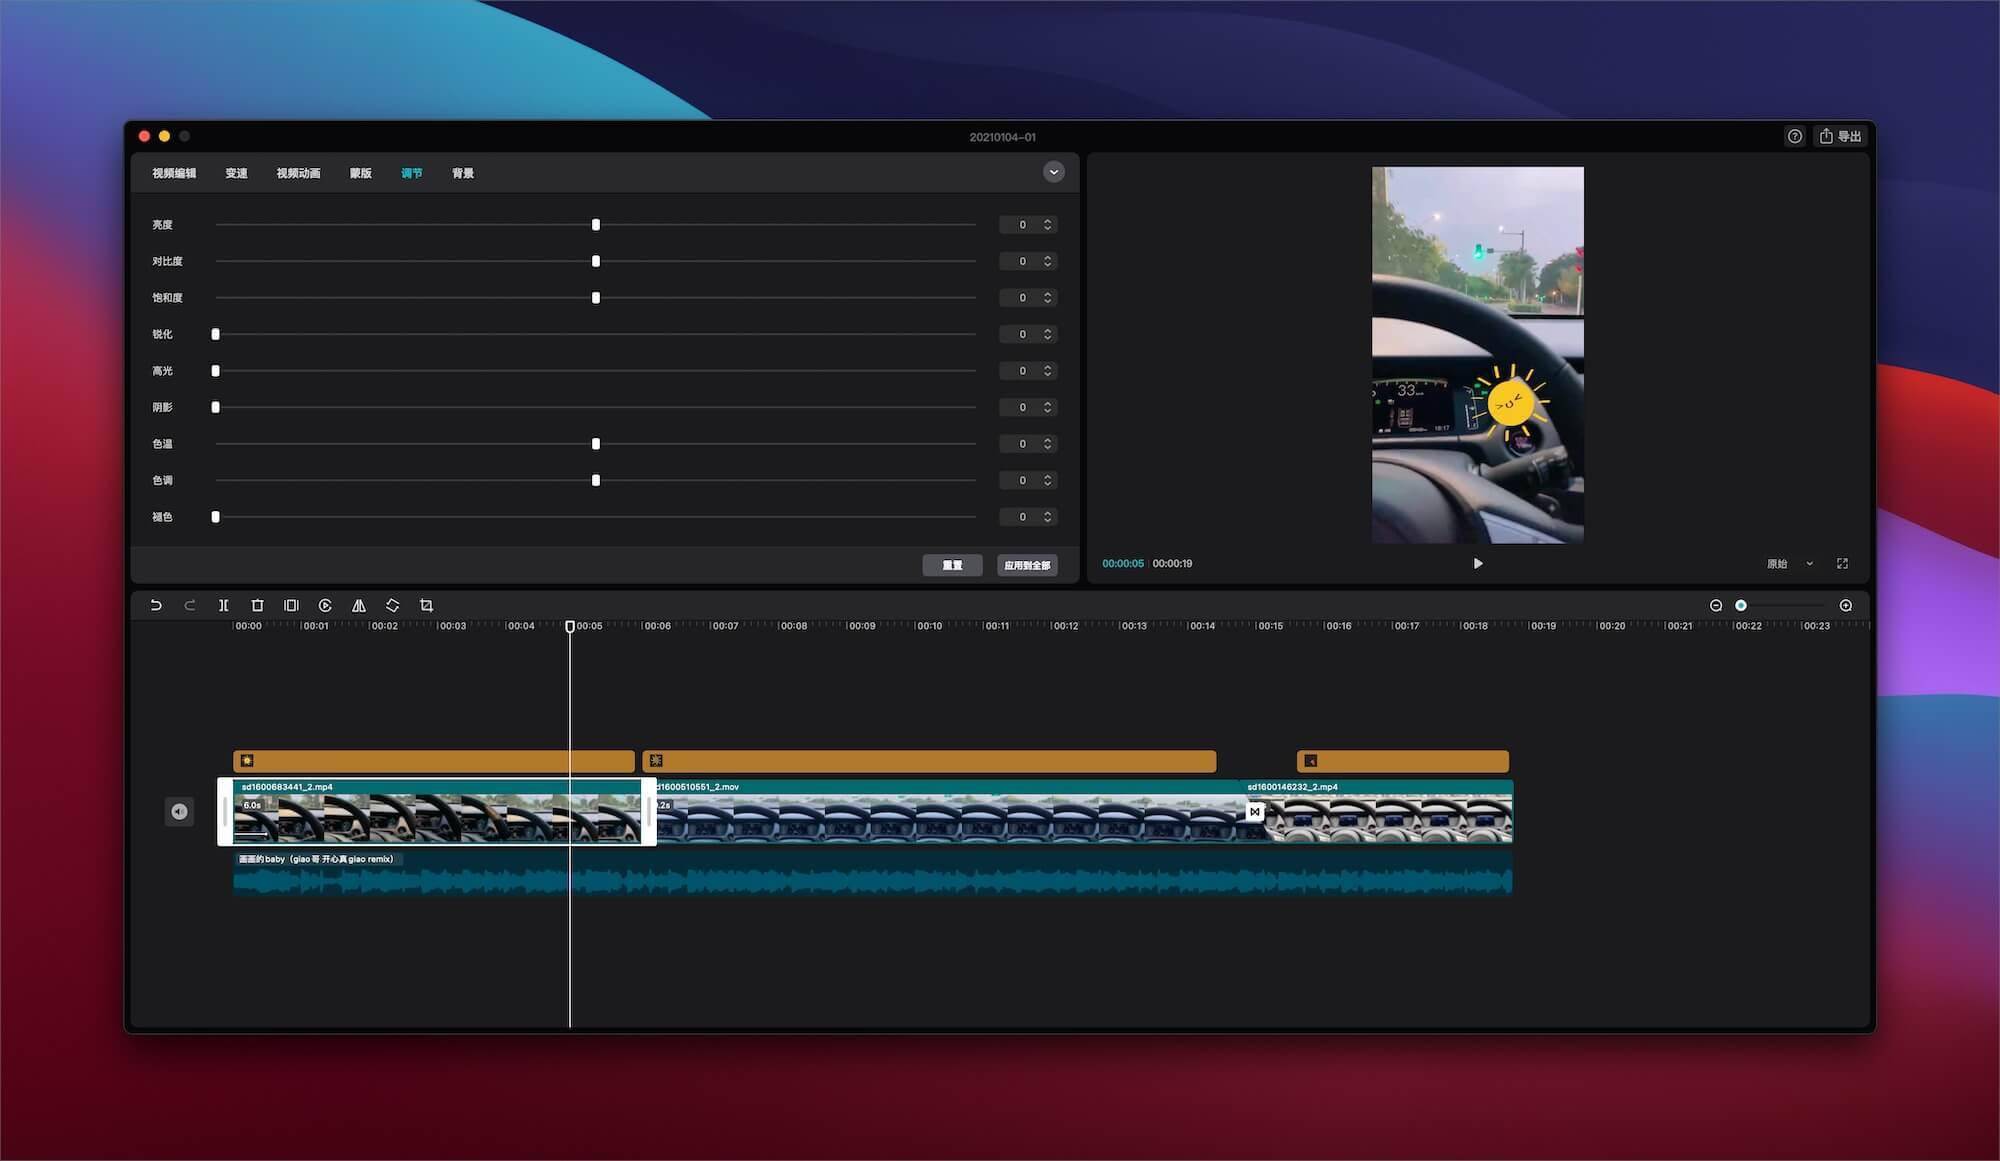This screenshot has height=1161, width=2000.
Task: Collapse the adjustment panel with the chevron
Action: click(1053, 172)
